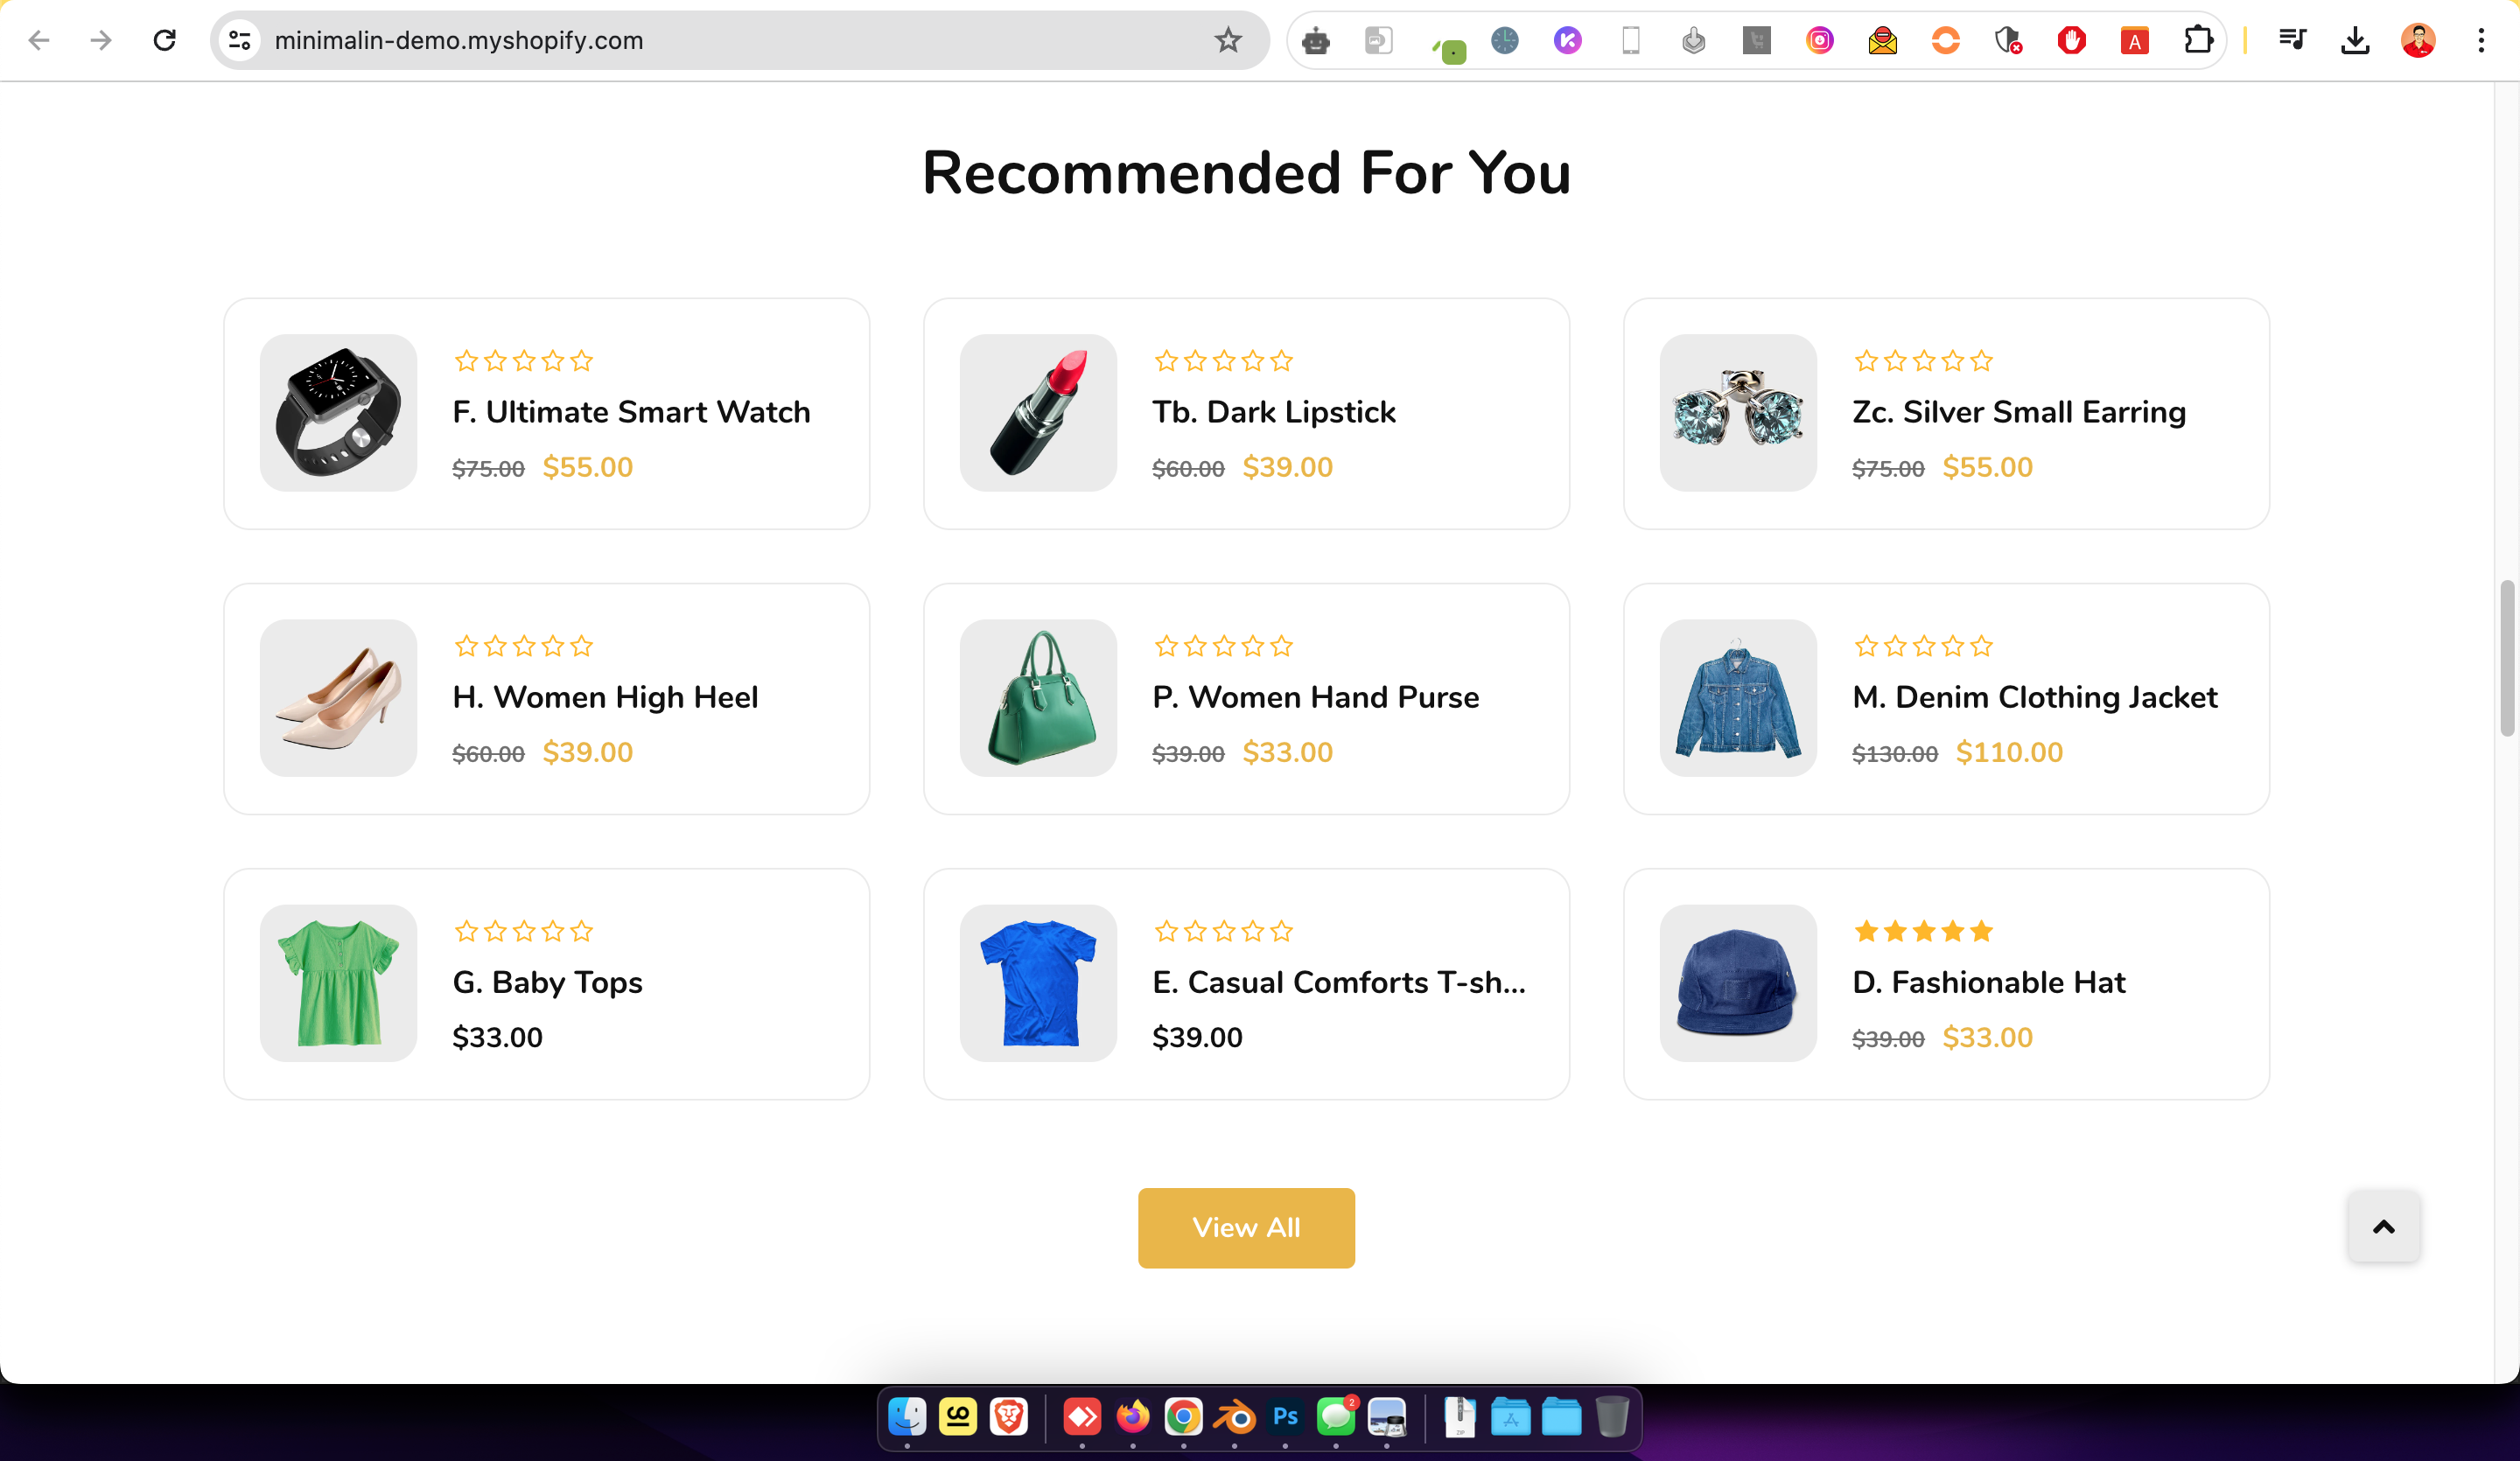This screenshot has height=1461, width=2520.
Task: Reload the page with the refresh icon
Action: [x=165, y=40]
